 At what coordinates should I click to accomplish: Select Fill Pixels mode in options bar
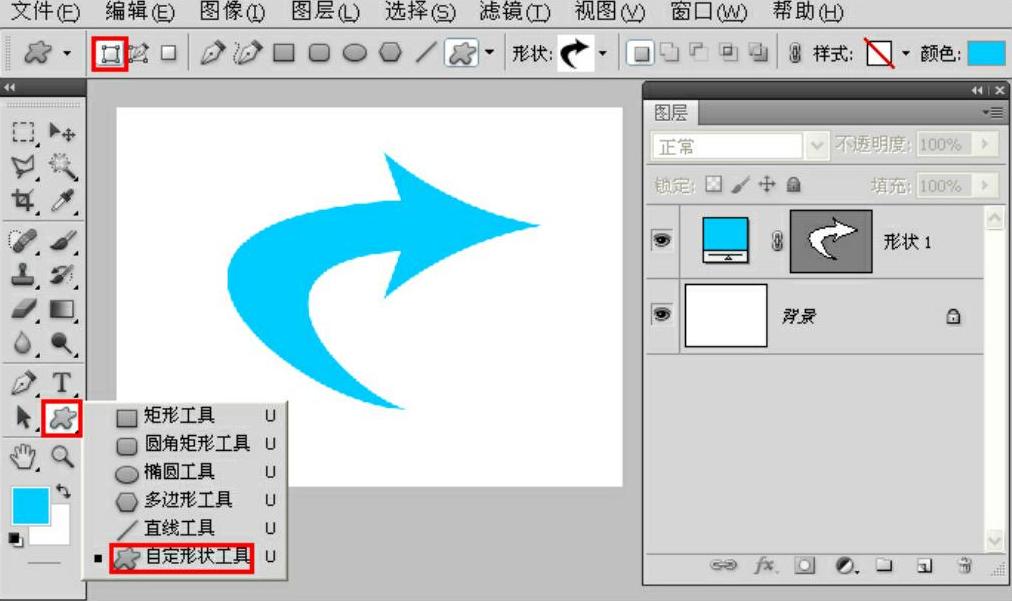click(168, 53)
